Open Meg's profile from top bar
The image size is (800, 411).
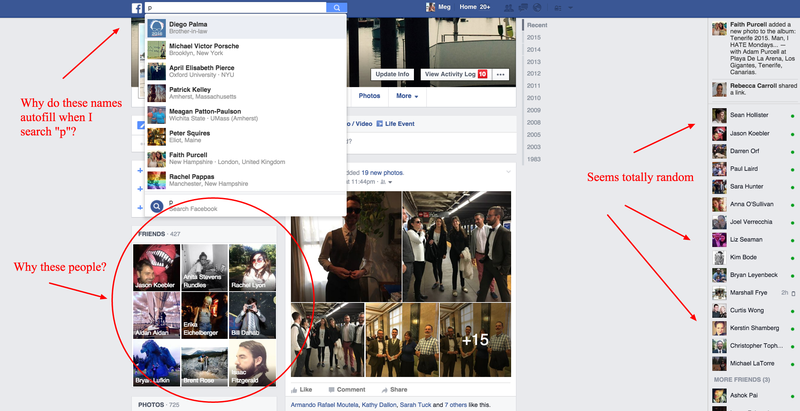[444, 7]
